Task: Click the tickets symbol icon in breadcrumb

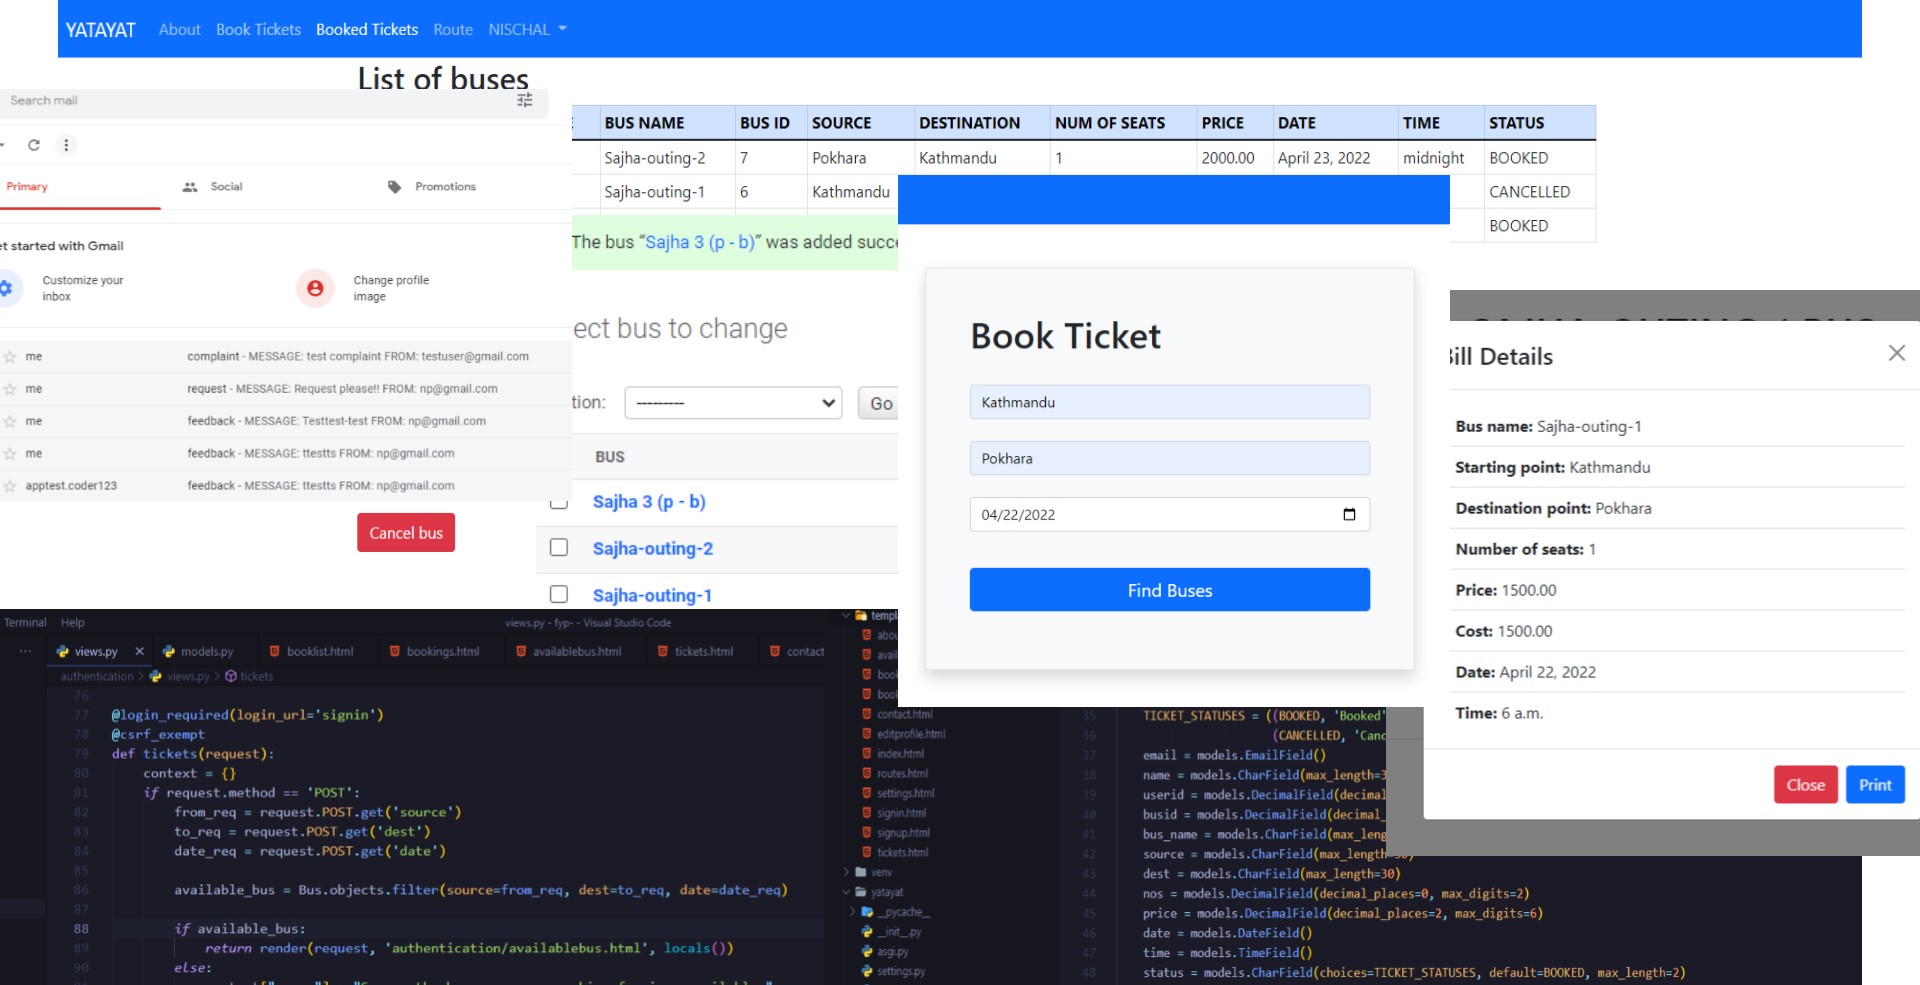Action: [x=231, y=676]
